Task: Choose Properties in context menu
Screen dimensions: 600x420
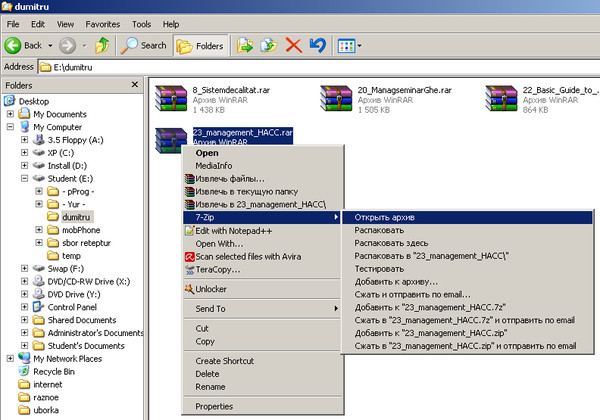Action: tap(262, 406)
